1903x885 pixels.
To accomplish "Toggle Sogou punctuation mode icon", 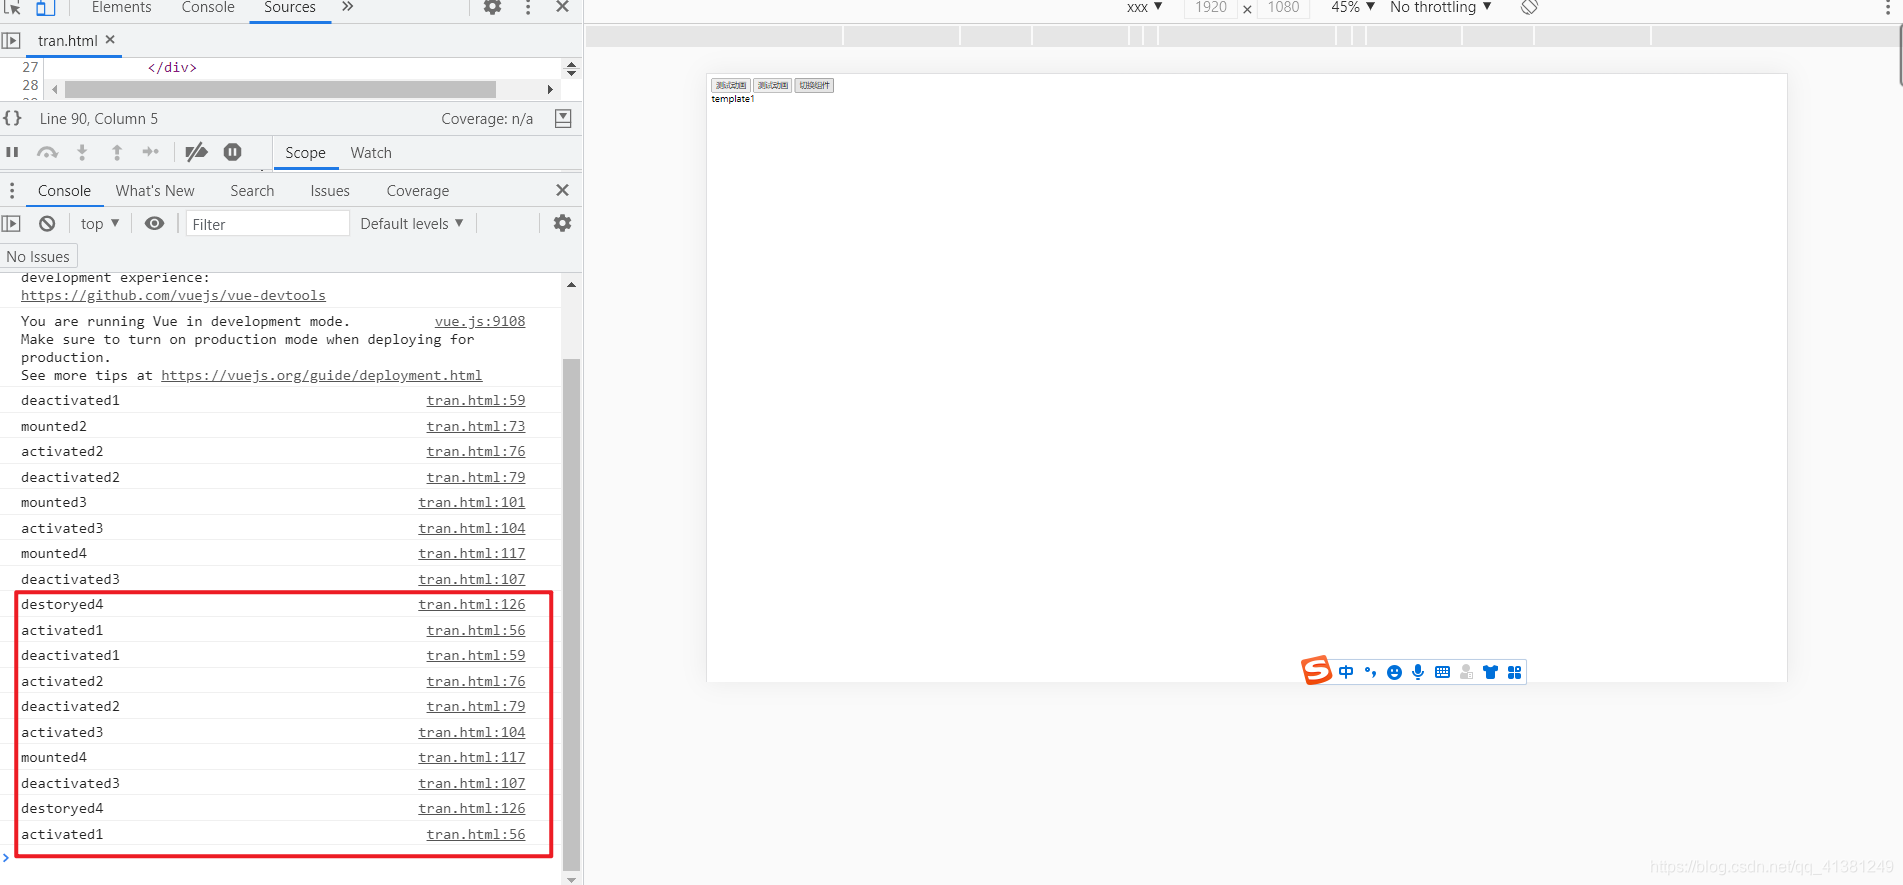I will (x=1370, y=672).
